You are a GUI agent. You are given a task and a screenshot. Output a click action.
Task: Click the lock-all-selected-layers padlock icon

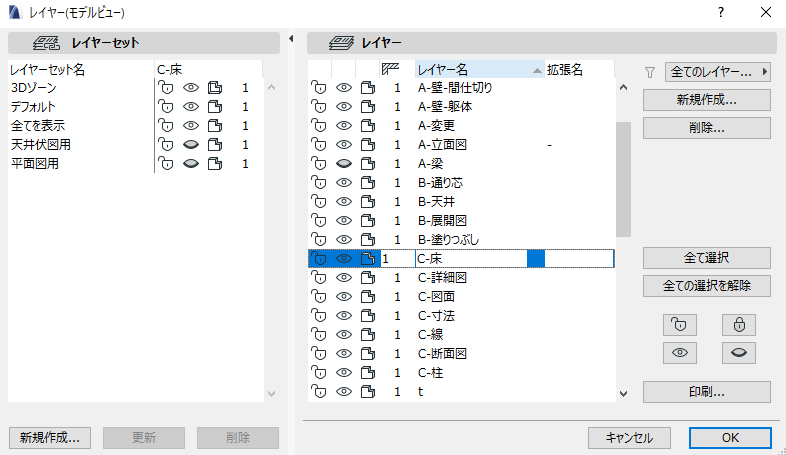pos(739,325)
